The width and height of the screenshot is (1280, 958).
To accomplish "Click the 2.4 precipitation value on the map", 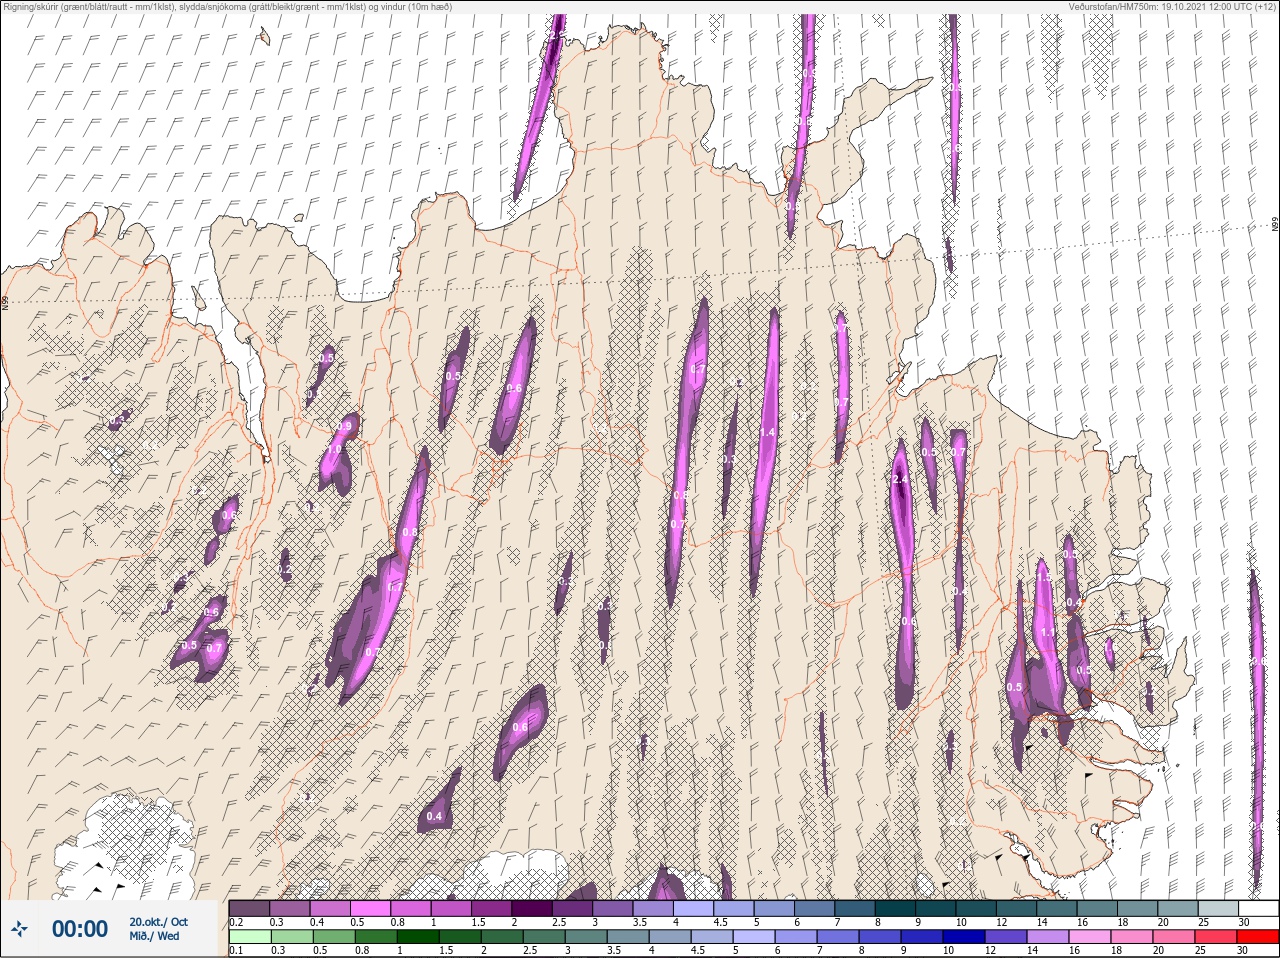I will pyautogui.click(x=900, y=480).
